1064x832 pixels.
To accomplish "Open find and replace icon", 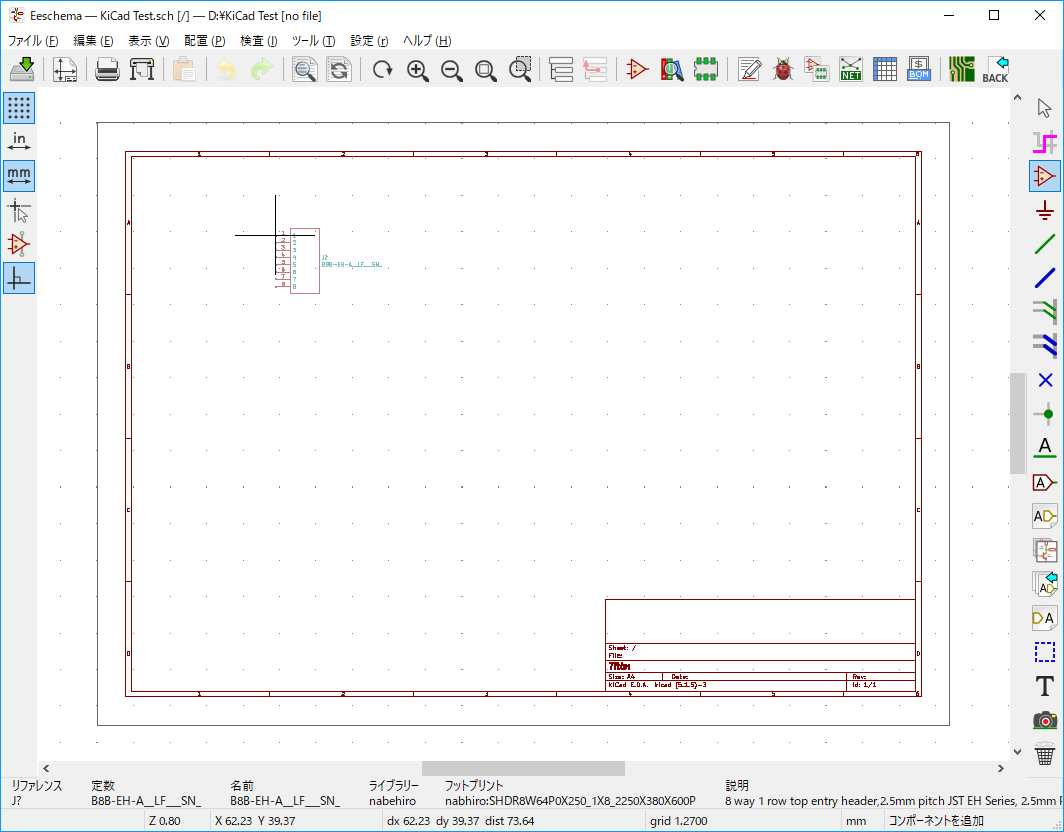I will [x=339, y=69].
